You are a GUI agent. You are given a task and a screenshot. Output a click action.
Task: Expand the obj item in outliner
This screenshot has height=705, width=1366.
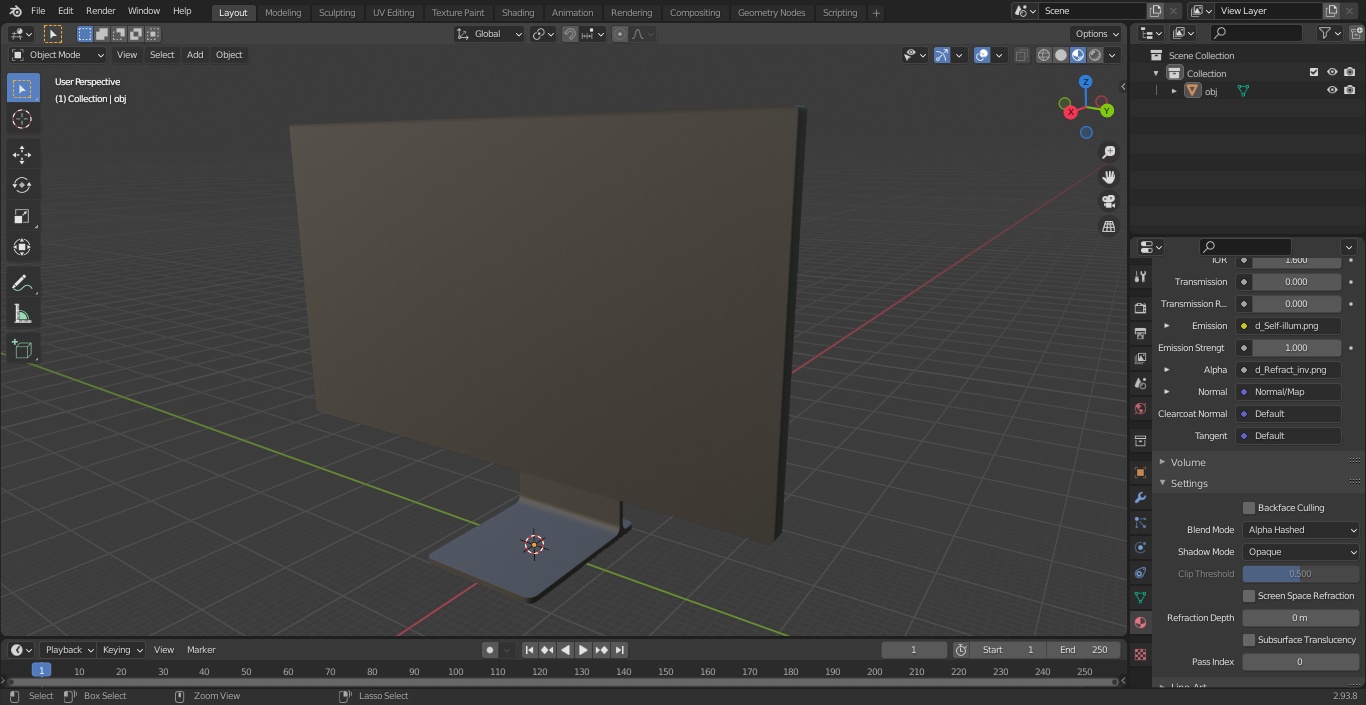pos(1174,91)
